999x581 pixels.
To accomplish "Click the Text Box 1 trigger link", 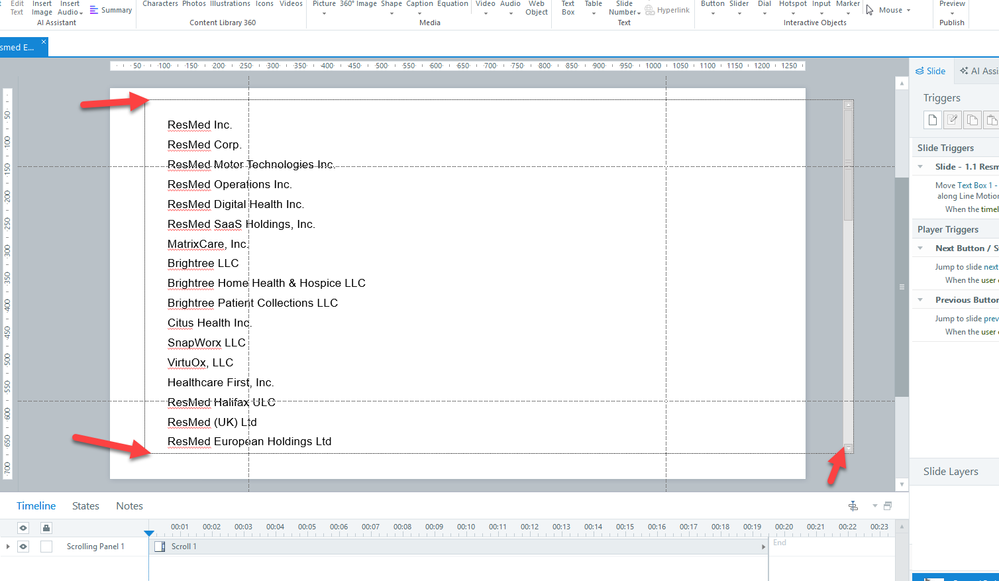I will click(x=975, y=185).
